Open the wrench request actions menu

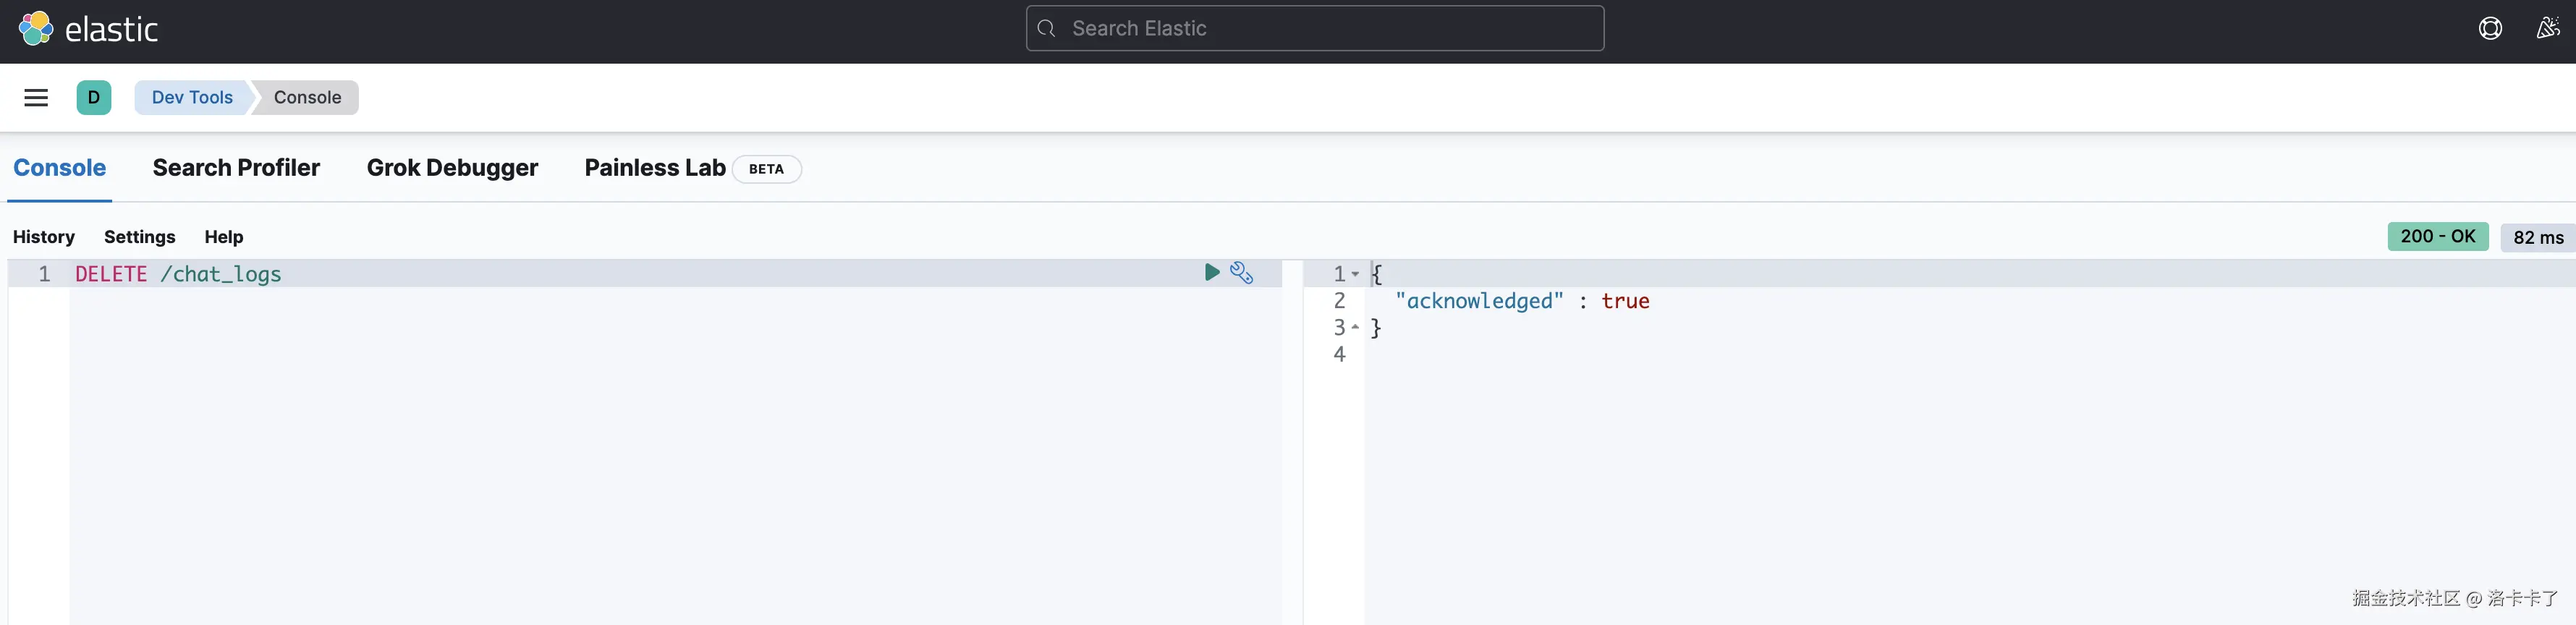1241,272
